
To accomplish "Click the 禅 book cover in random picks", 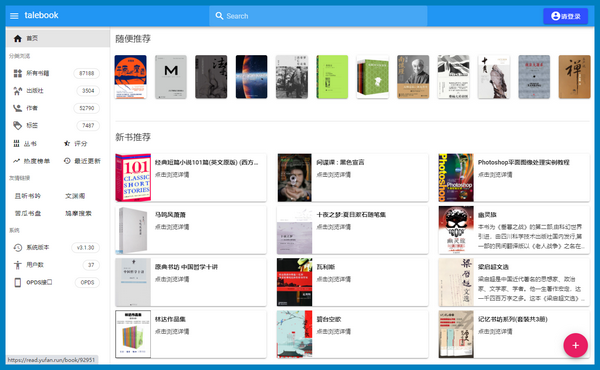I will (574, 77).
